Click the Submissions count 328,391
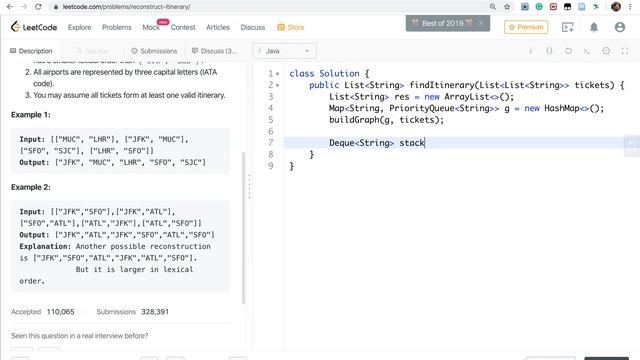The image size is (640, 360). (x=155, y=312)
